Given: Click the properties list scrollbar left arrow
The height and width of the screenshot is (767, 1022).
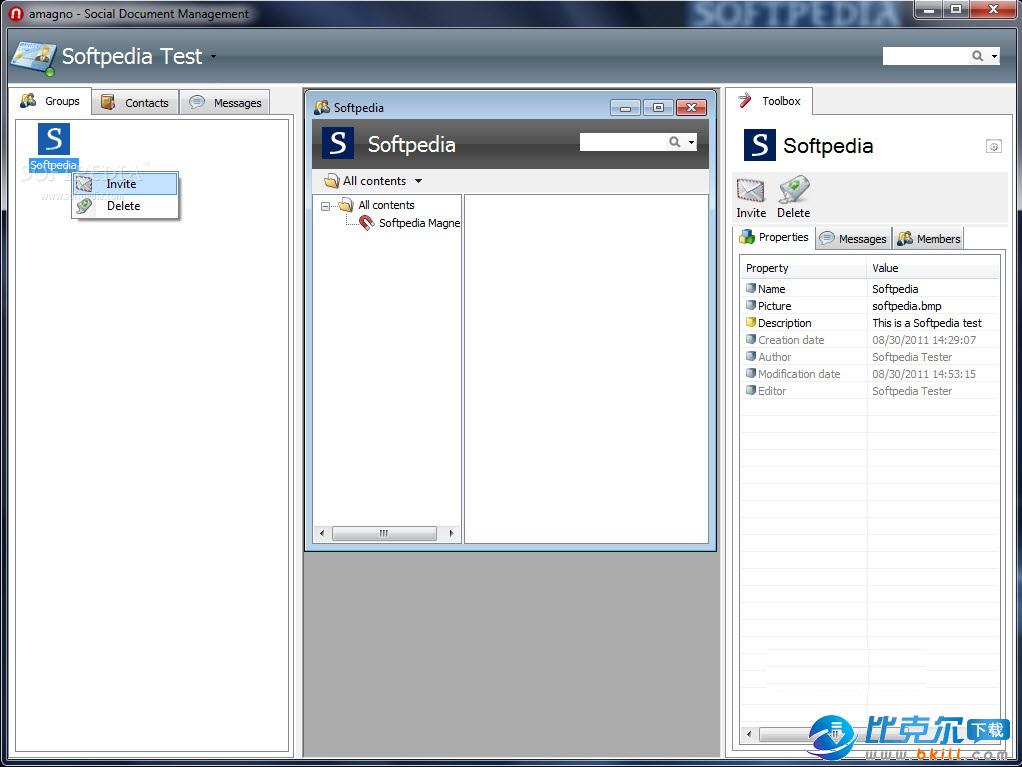Looking at the screenshot, I should (749, 734).
